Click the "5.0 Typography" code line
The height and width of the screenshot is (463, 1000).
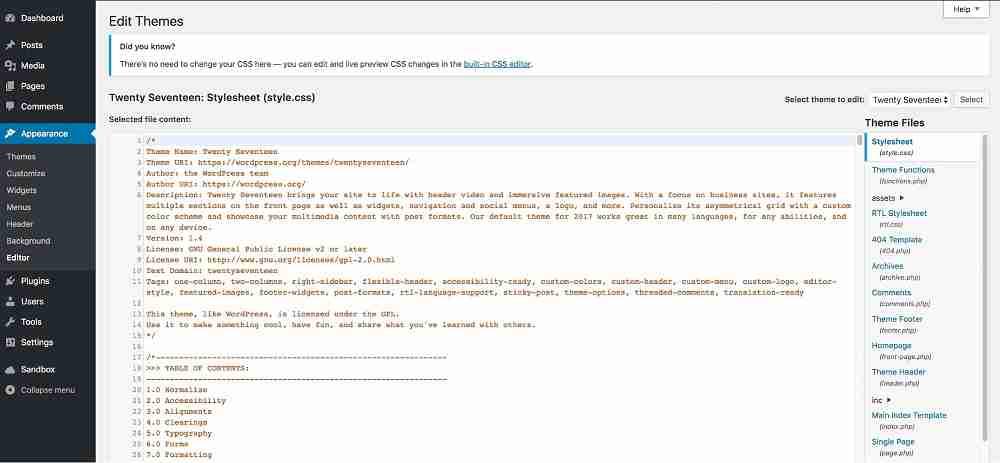[x=179, y=434]
